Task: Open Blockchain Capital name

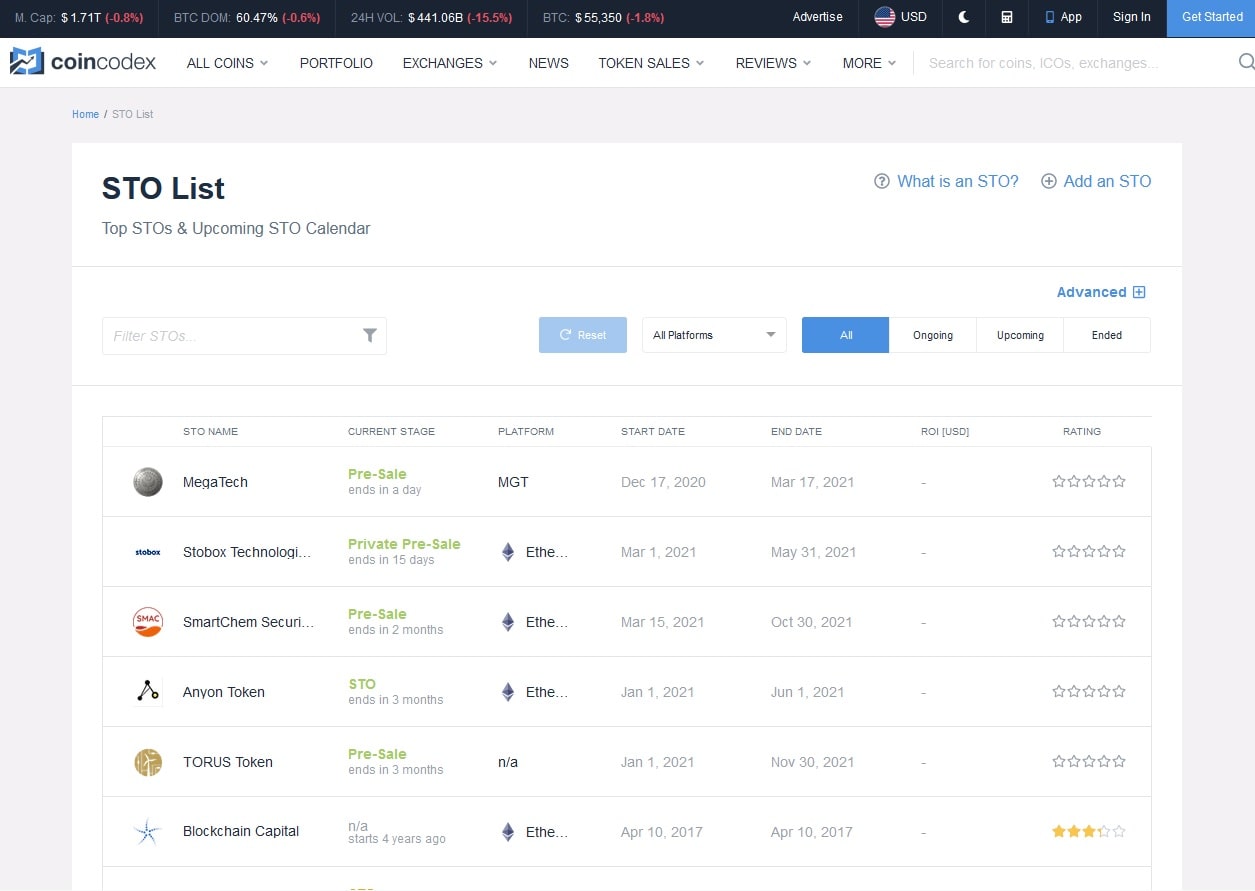Action: (x=241, y=831)
